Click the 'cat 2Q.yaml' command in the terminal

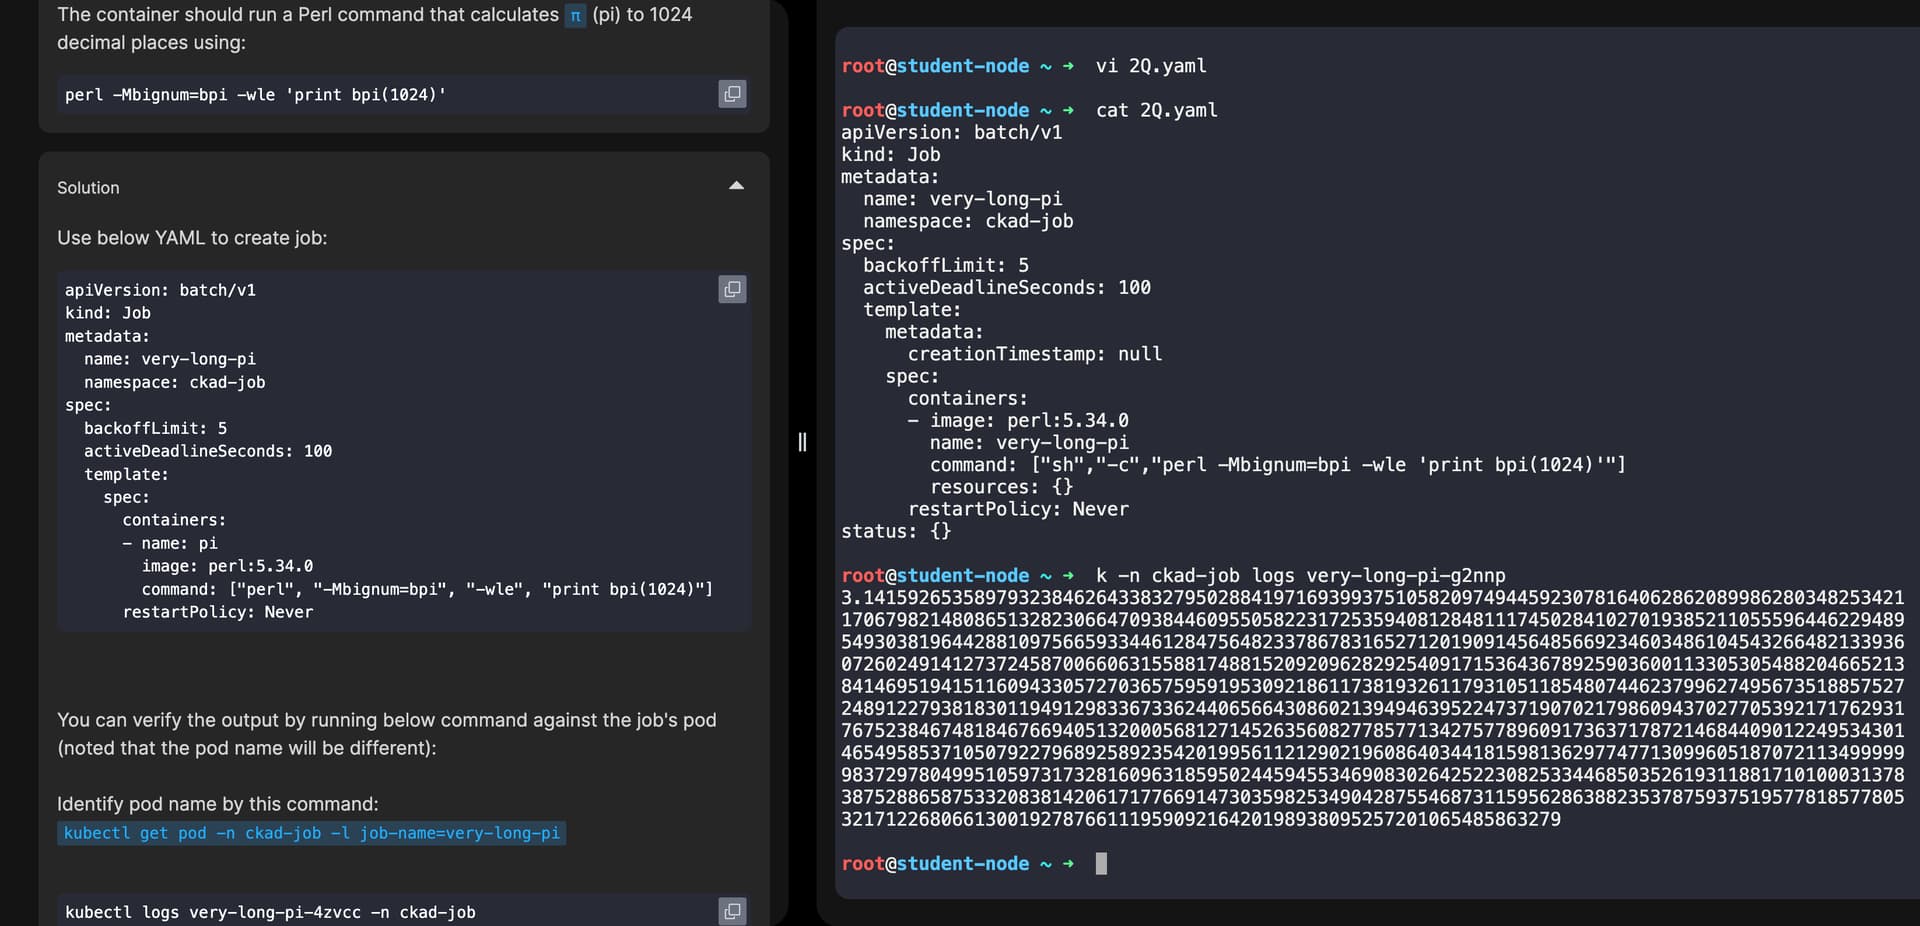click(1157, 110)
